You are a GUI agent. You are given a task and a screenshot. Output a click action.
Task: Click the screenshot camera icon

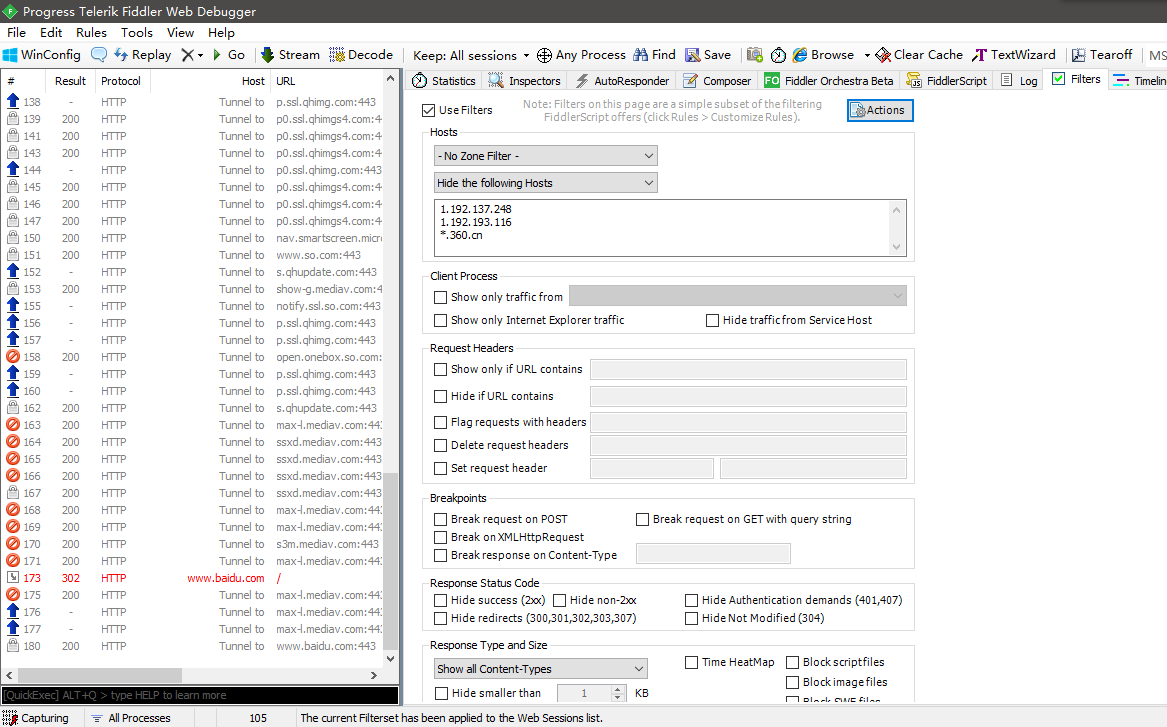(755, 54)
